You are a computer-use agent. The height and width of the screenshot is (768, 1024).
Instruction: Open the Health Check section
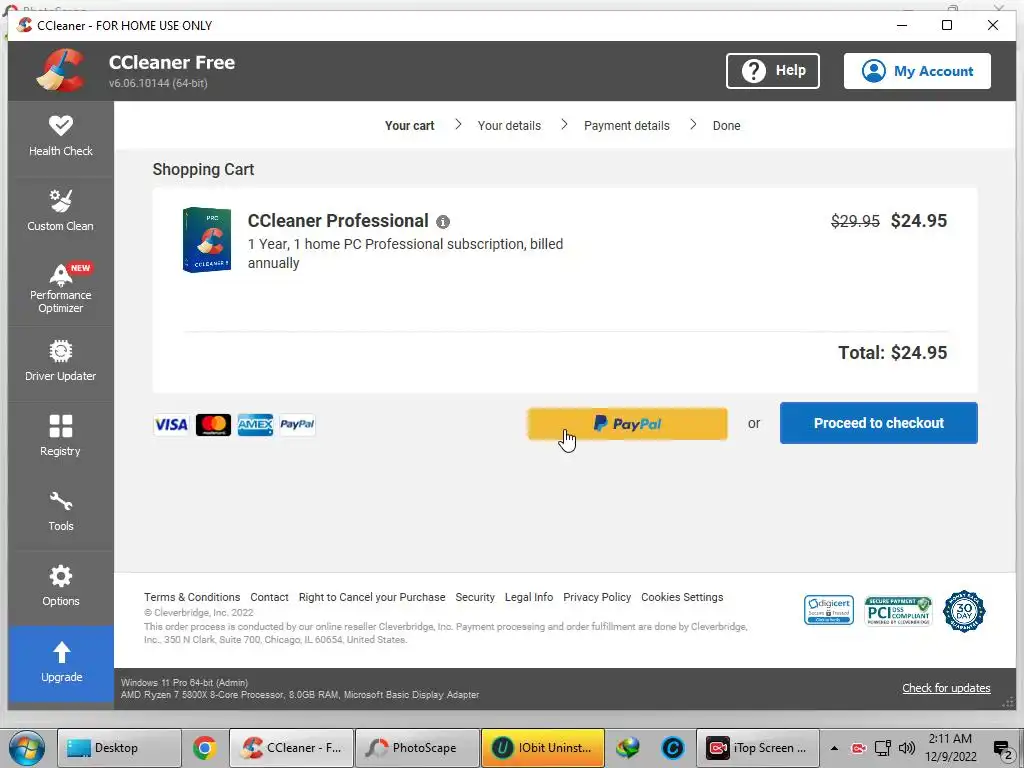(x=61, y=136)
